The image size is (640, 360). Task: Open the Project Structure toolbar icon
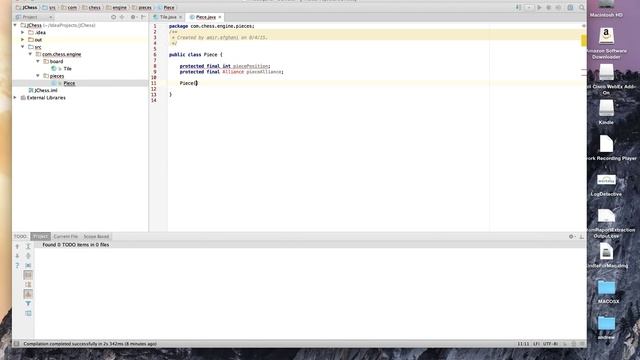[x=570, y=7]
